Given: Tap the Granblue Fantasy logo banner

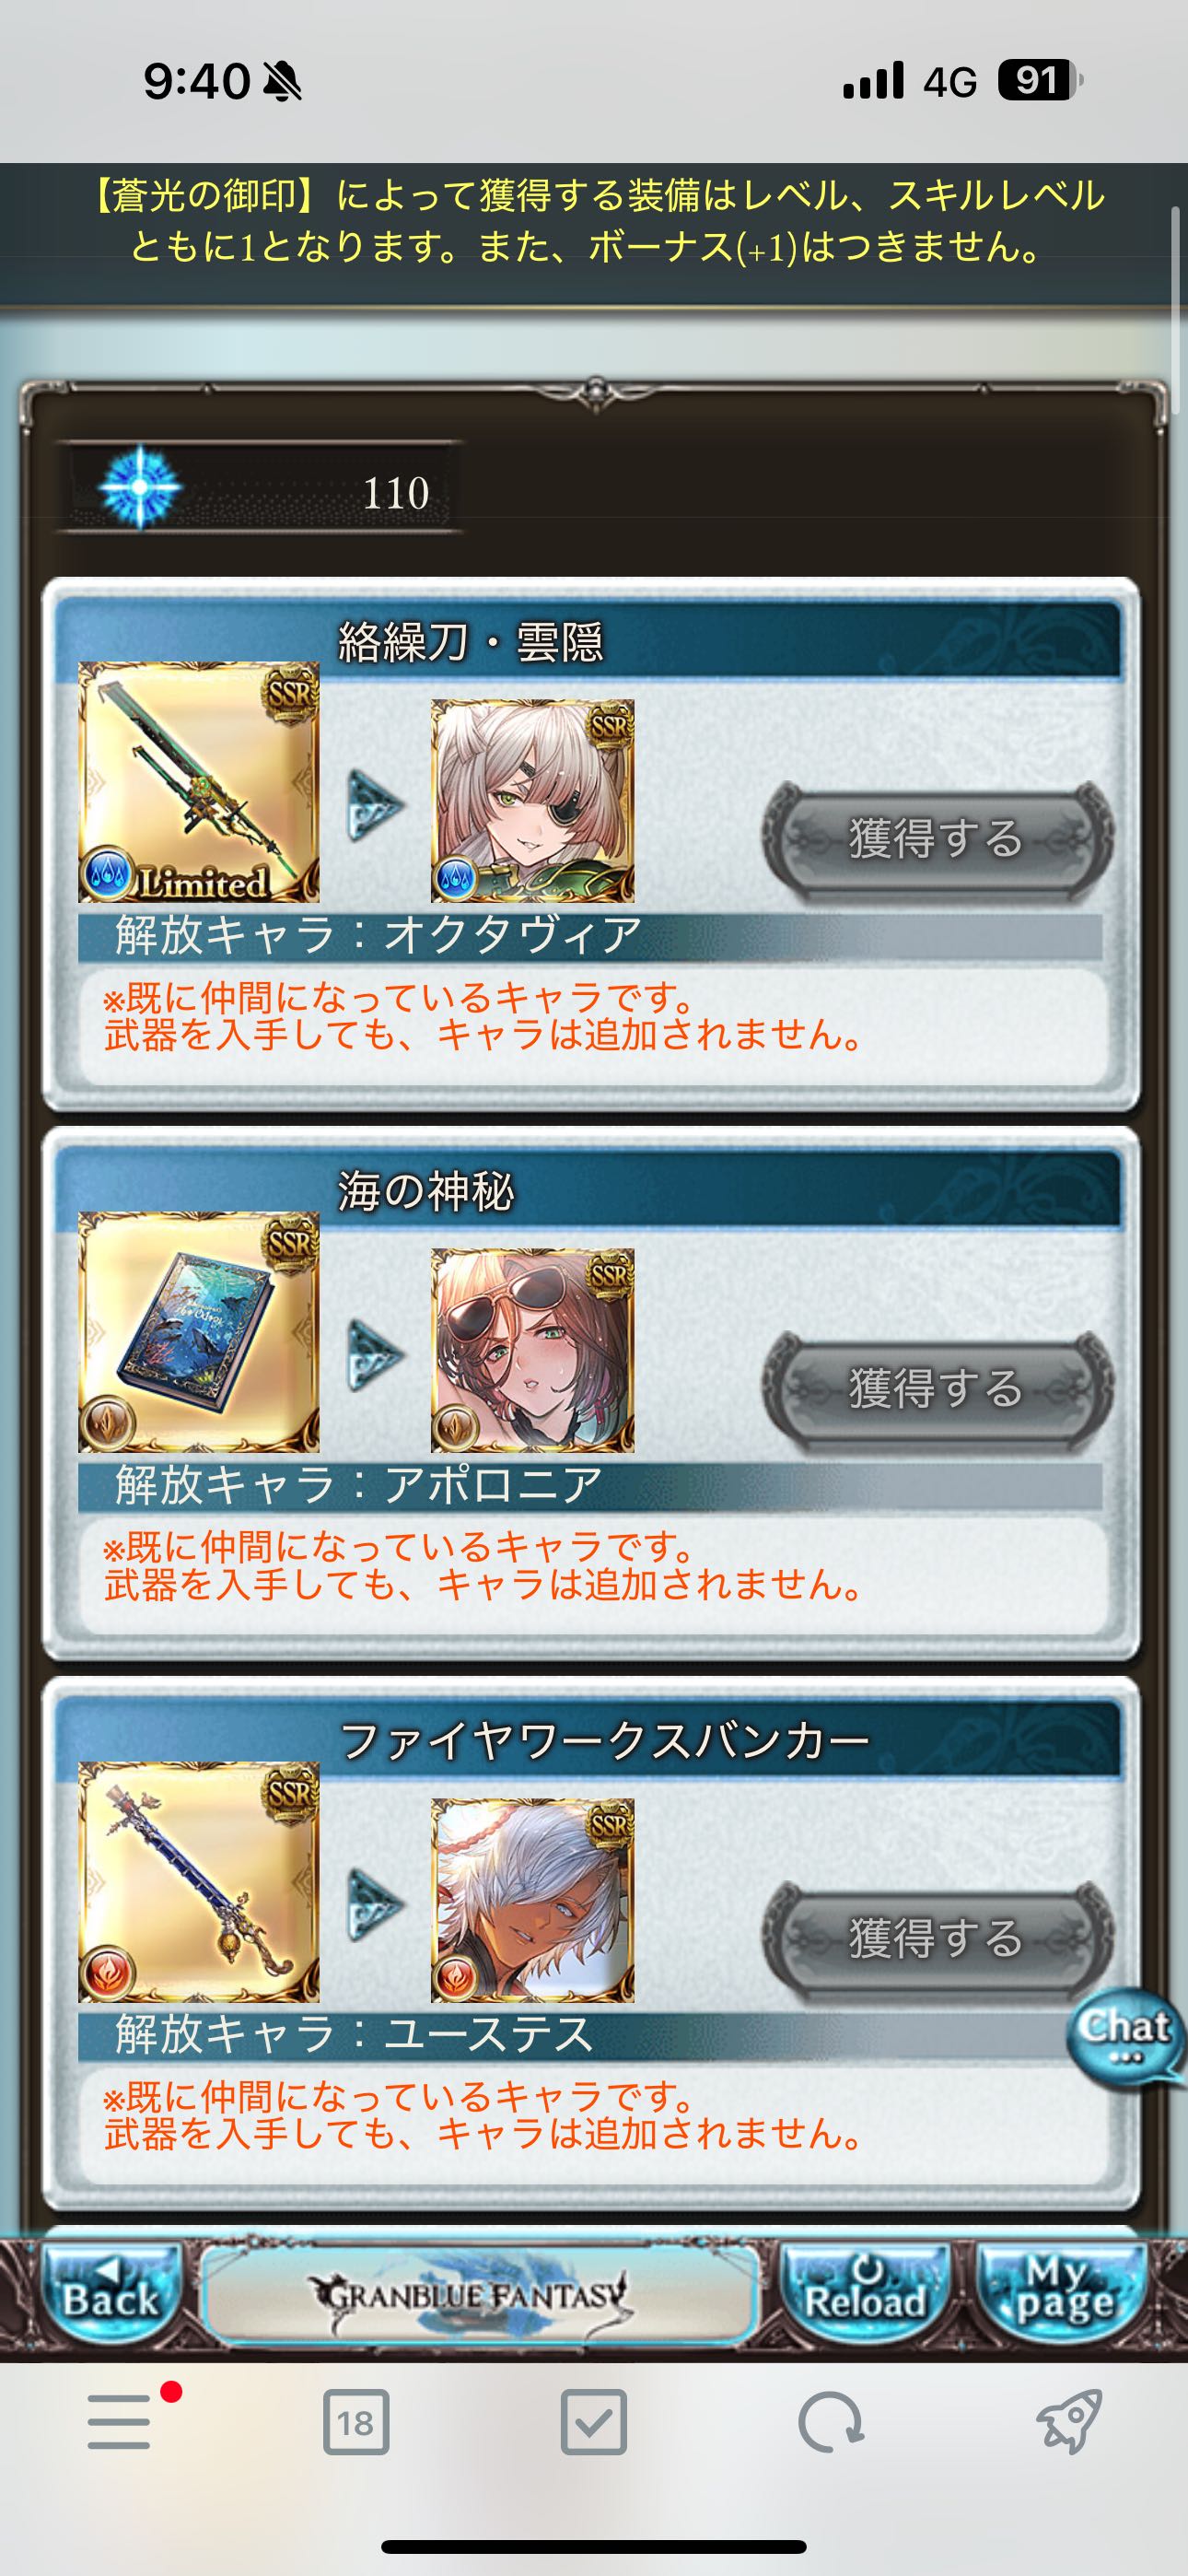Looking at the screenshot, I should coord(478,2295).
